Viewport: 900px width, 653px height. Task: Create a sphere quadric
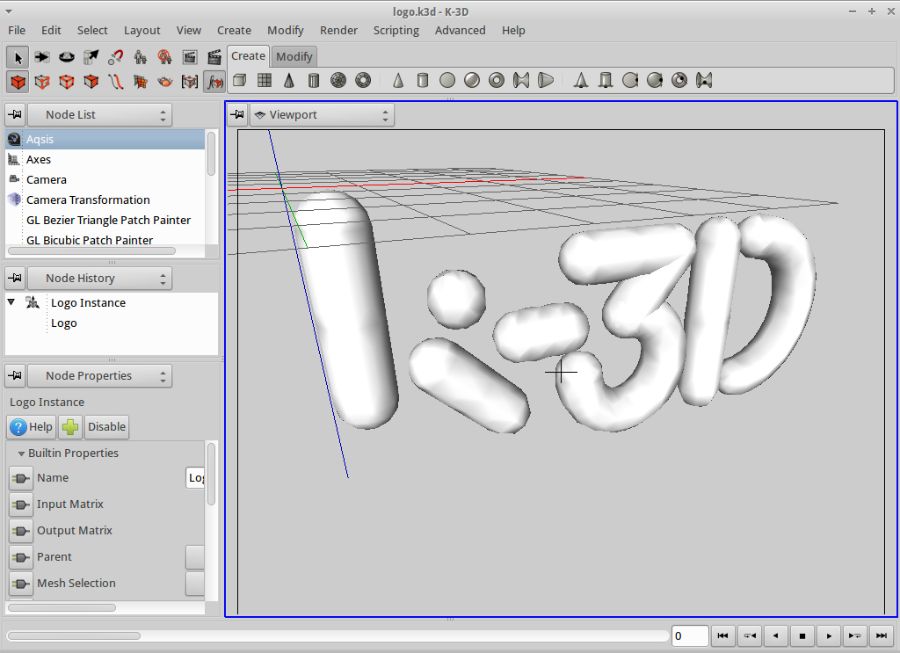447,81
